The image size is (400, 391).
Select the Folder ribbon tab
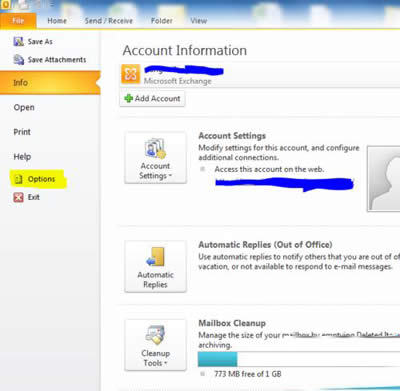[x=162, y=21]
